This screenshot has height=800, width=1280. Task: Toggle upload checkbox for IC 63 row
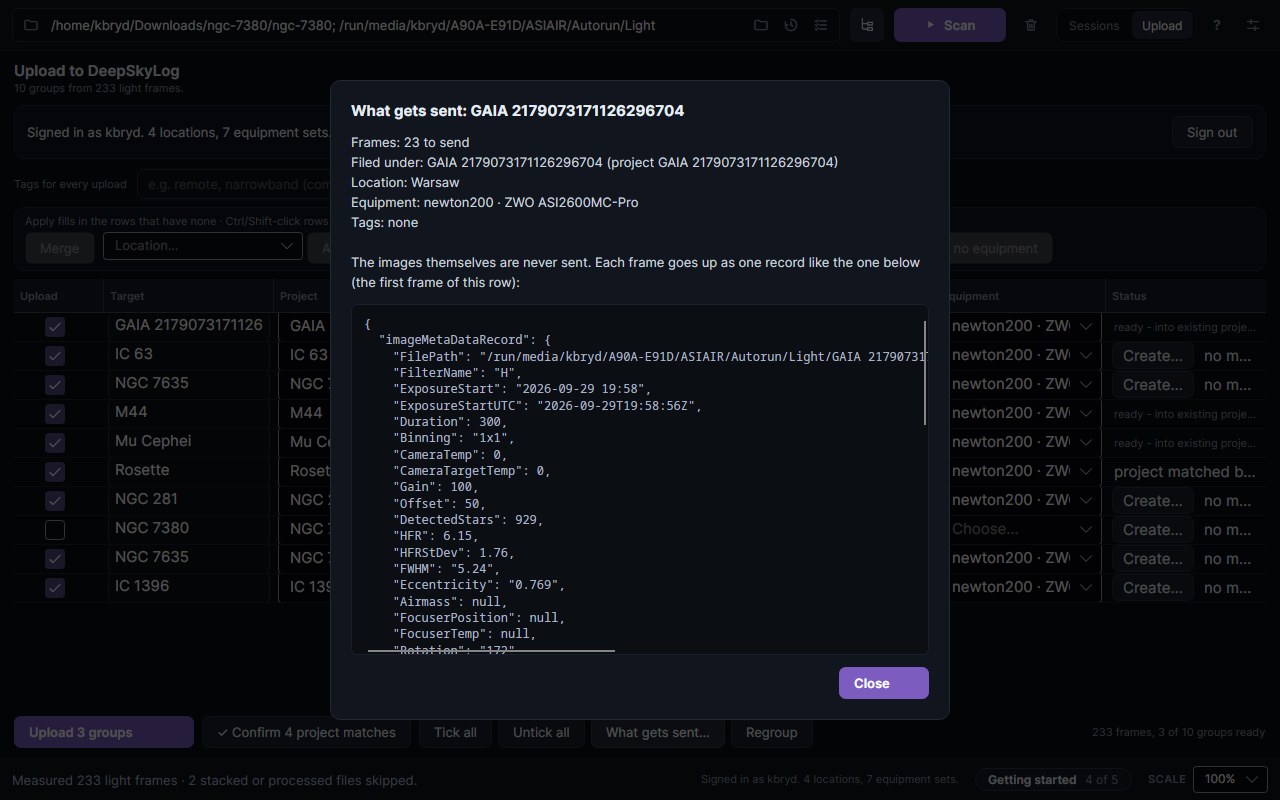[55, 356]
